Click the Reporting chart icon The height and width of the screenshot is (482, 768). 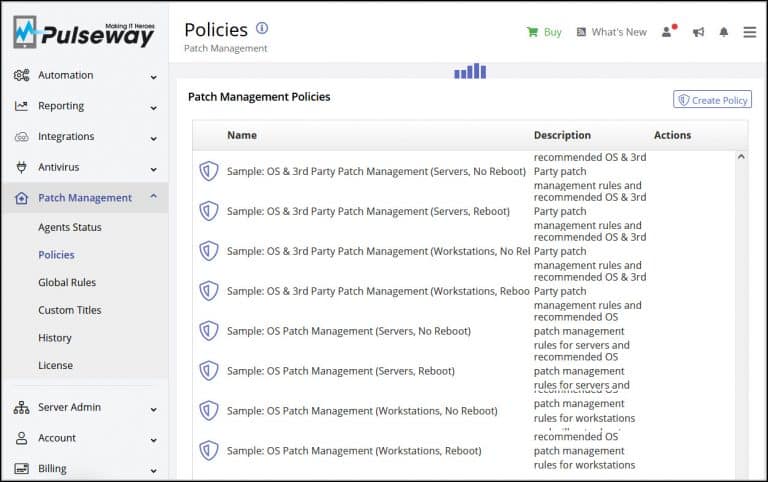pyautogui.click(x=21, y=106)
